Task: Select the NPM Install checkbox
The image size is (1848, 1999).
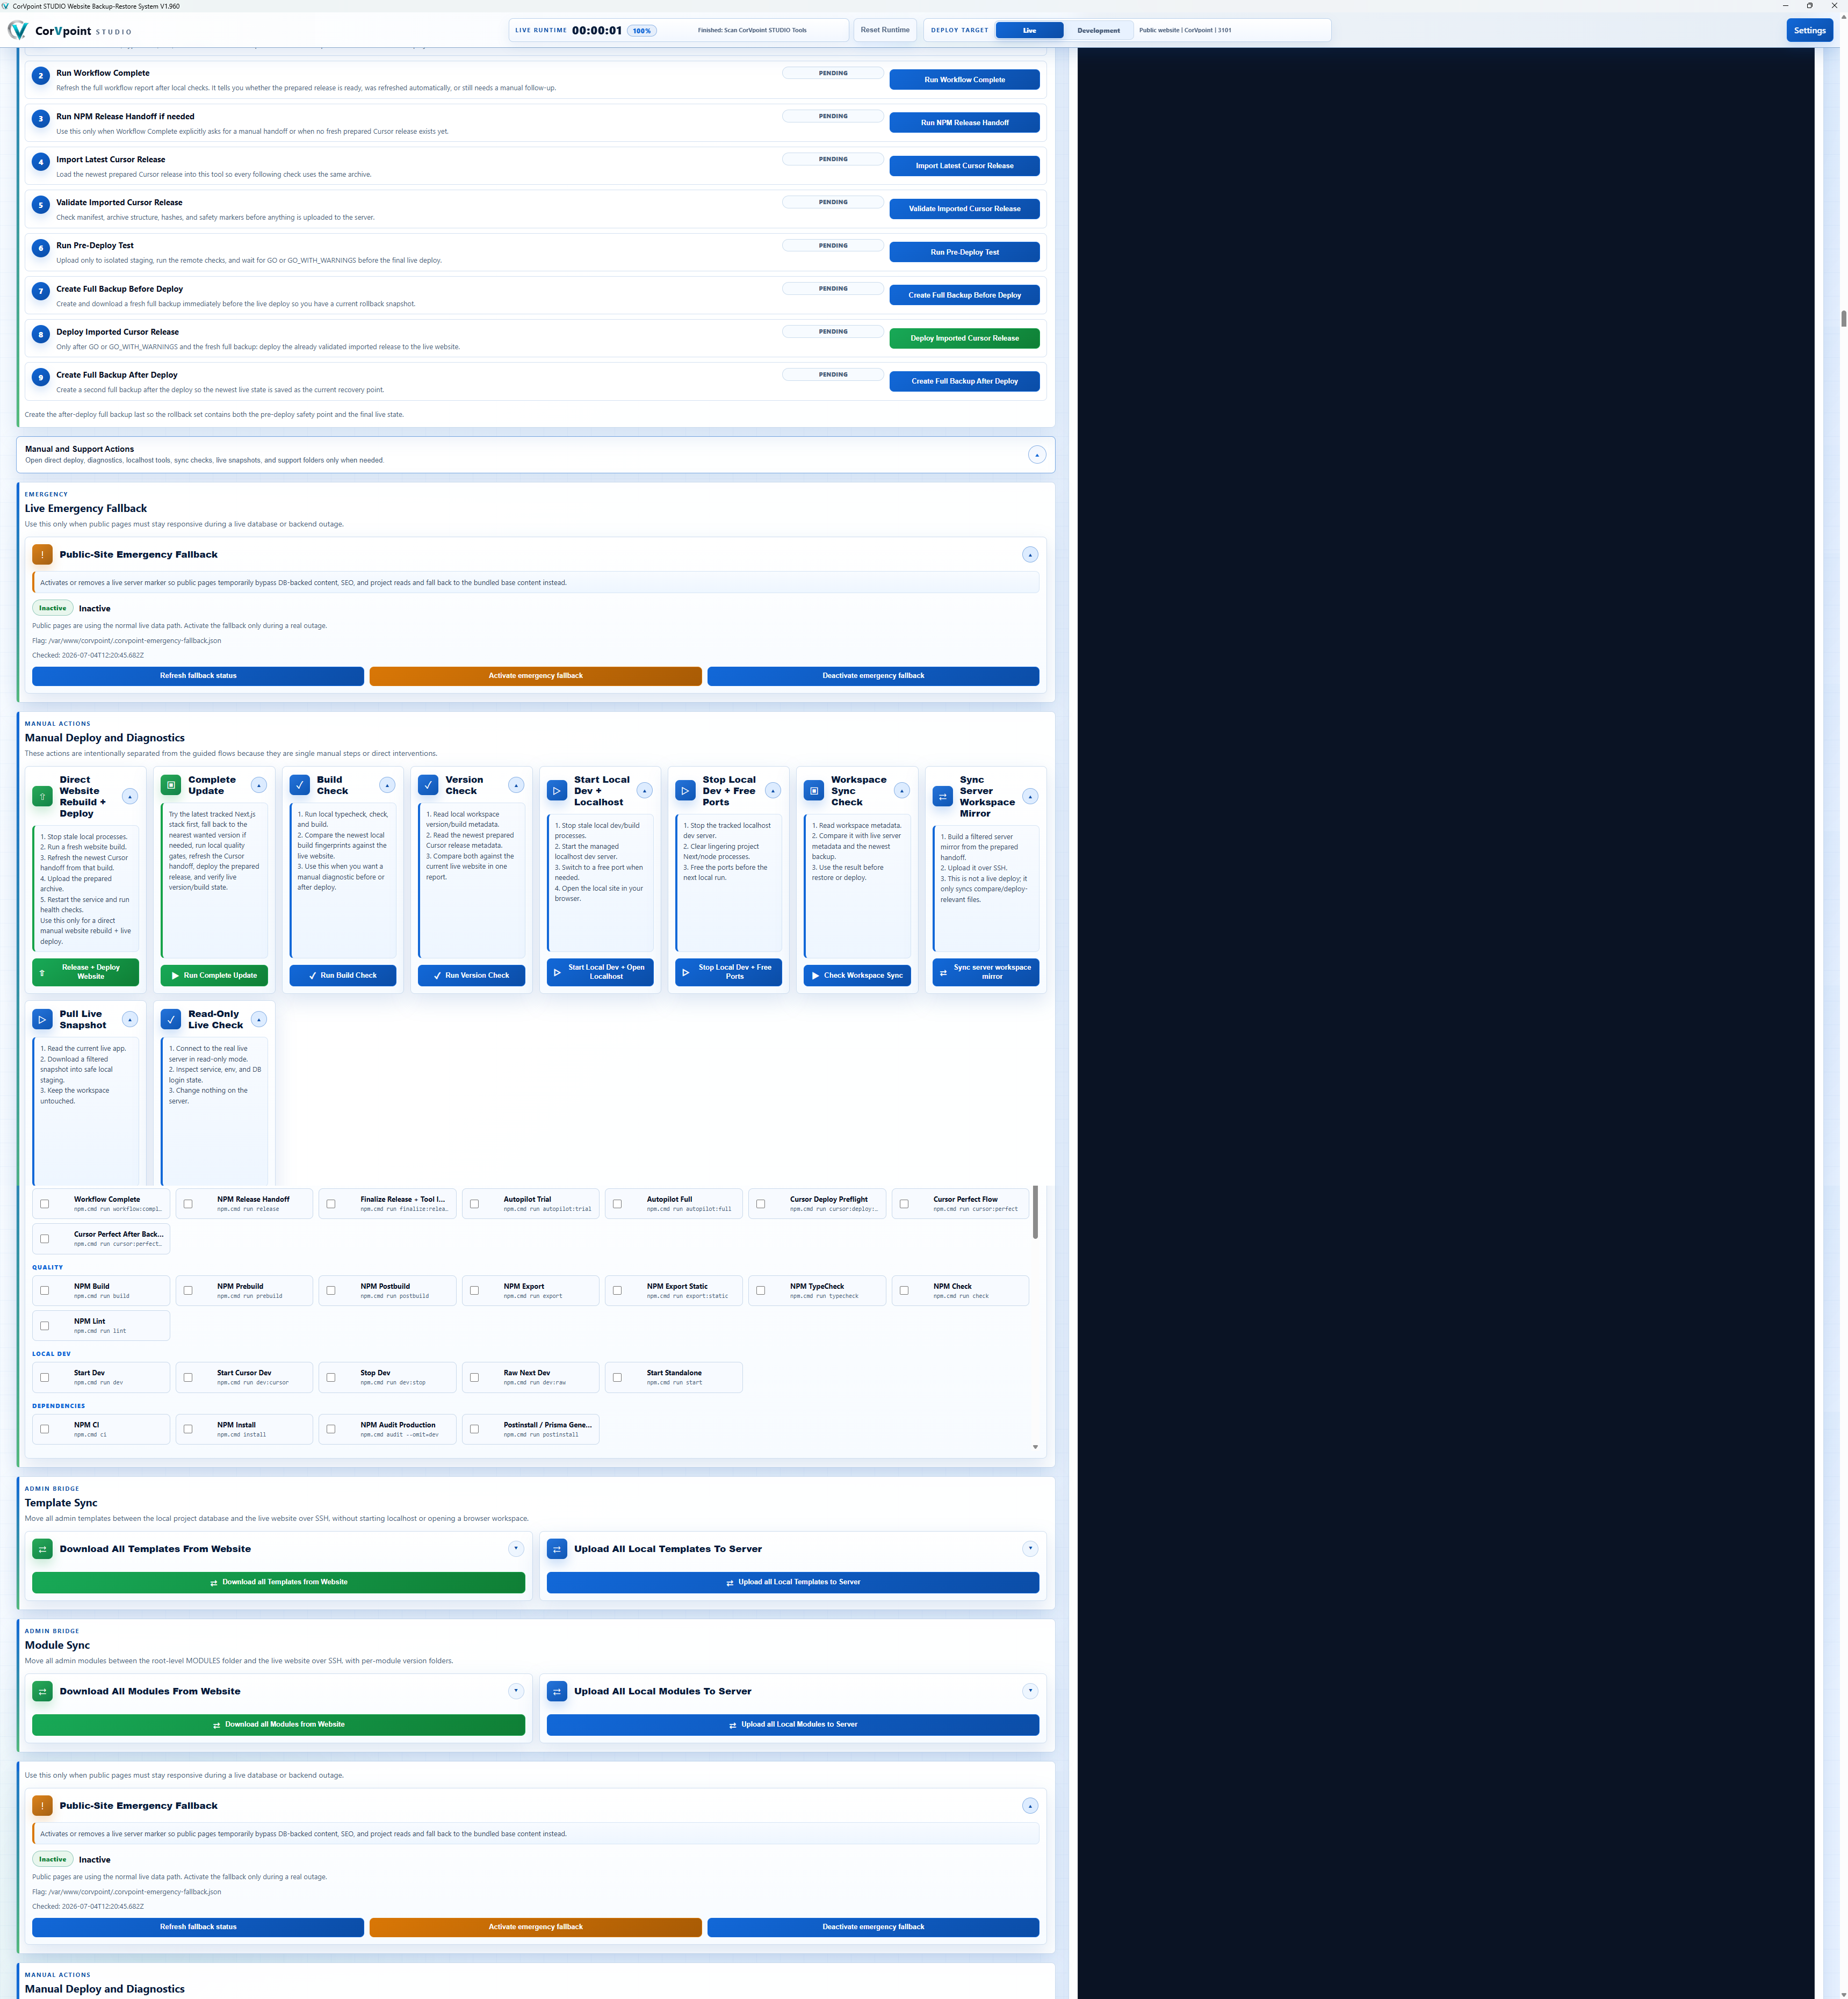Action: (188, 1429)
